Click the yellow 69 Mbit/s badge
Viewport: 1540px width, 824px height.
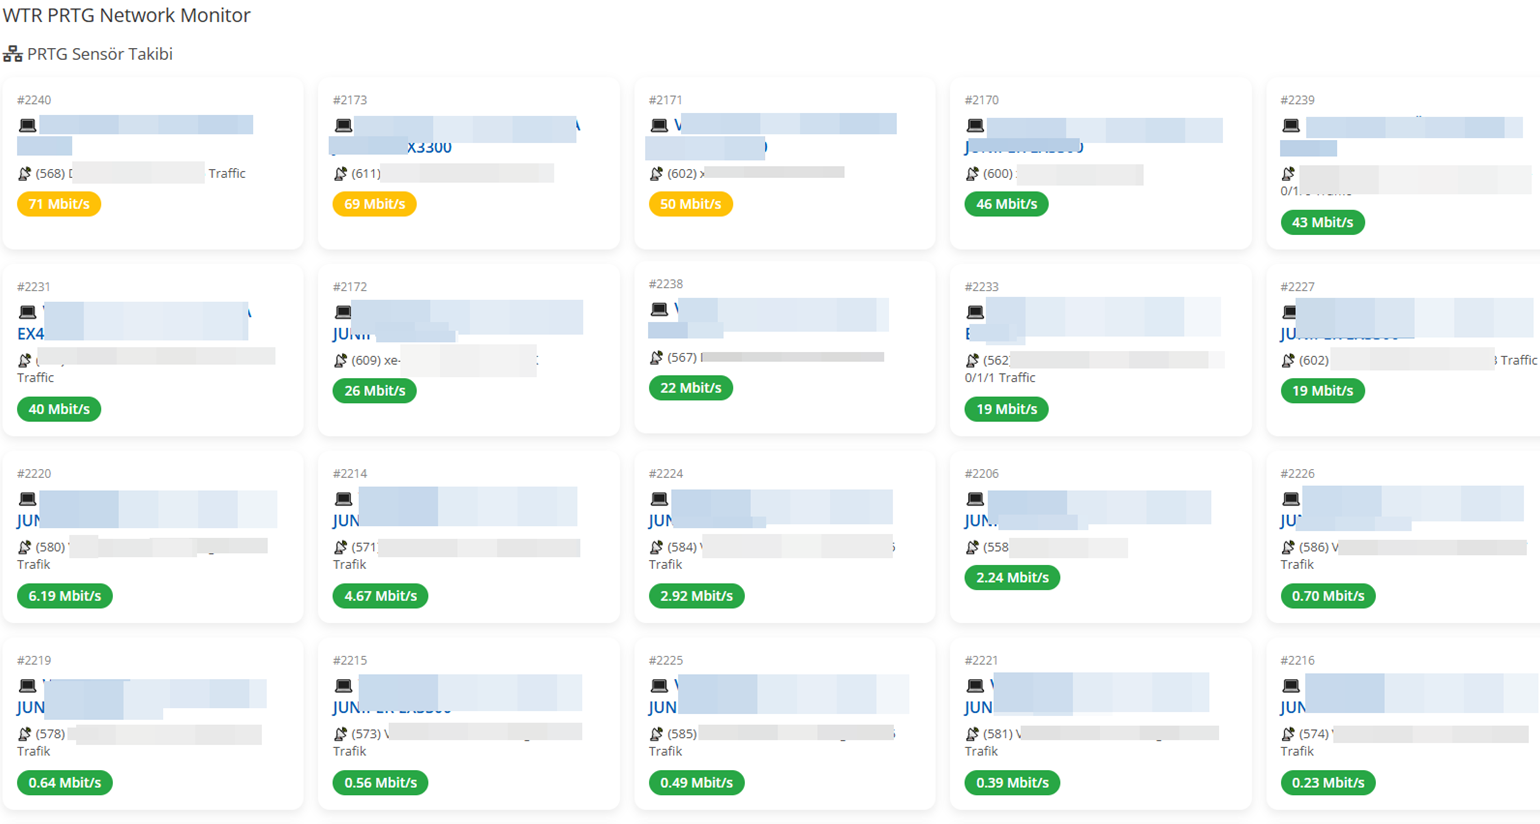[x=375, y=204]
